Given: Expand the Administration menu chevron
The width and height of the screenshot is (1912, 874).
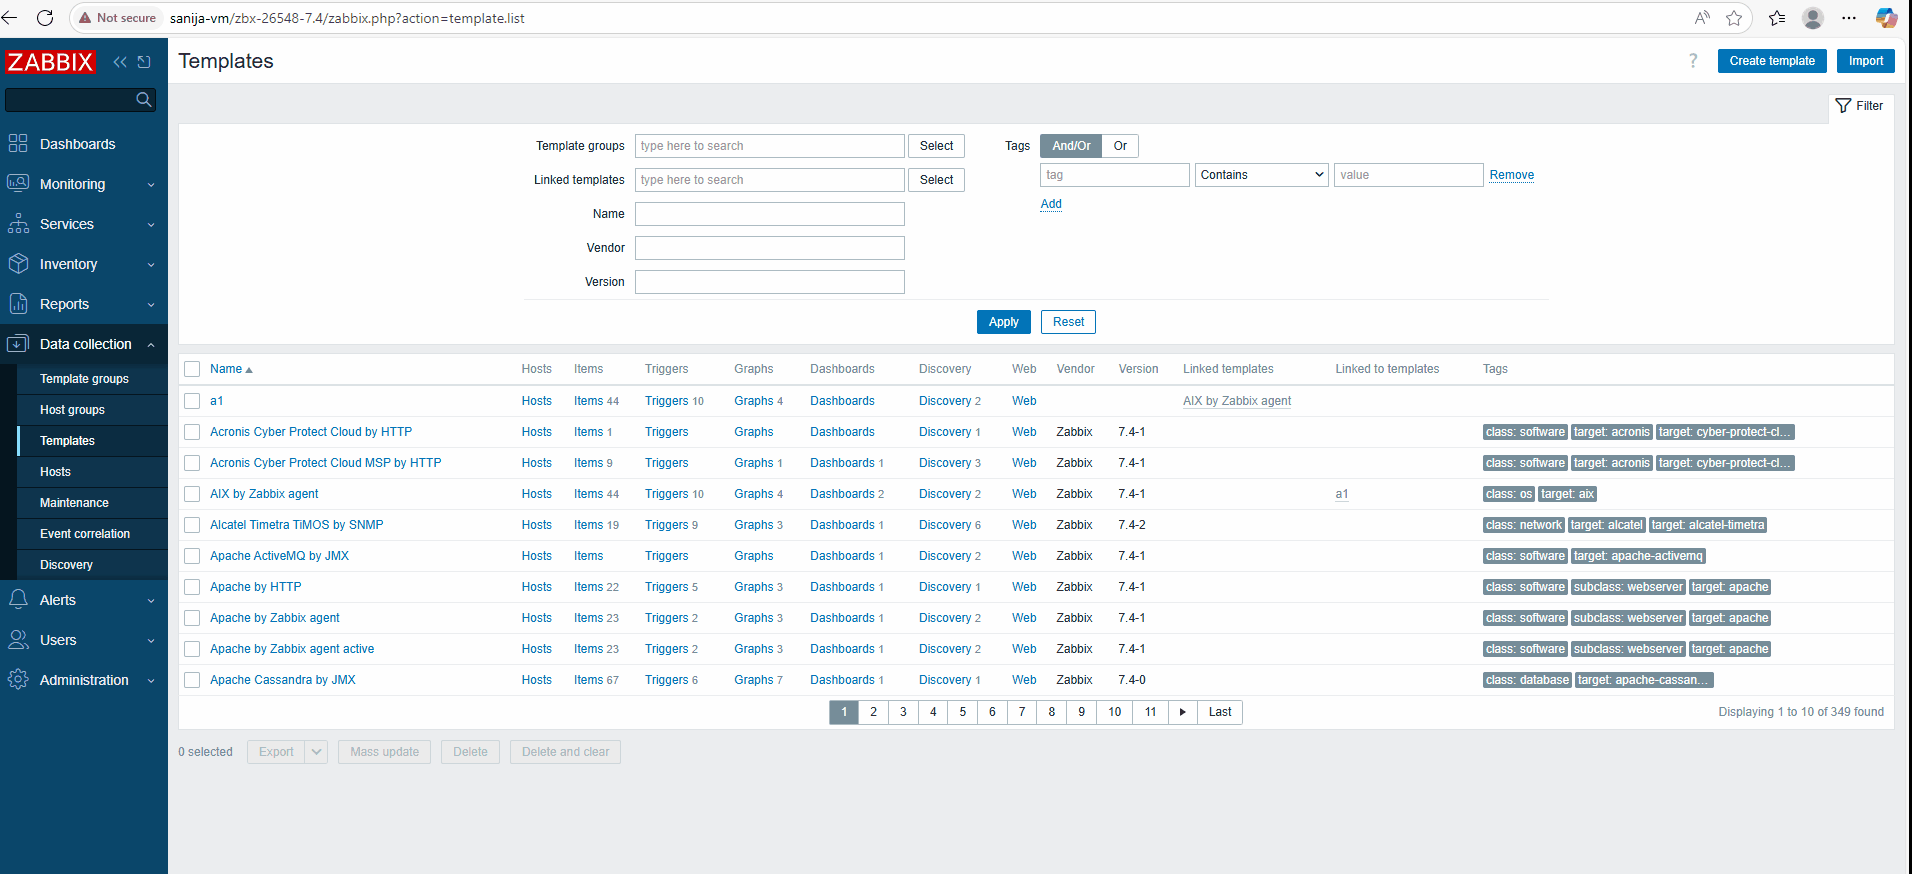Looking at the screenshot, I should coord(151,681).
